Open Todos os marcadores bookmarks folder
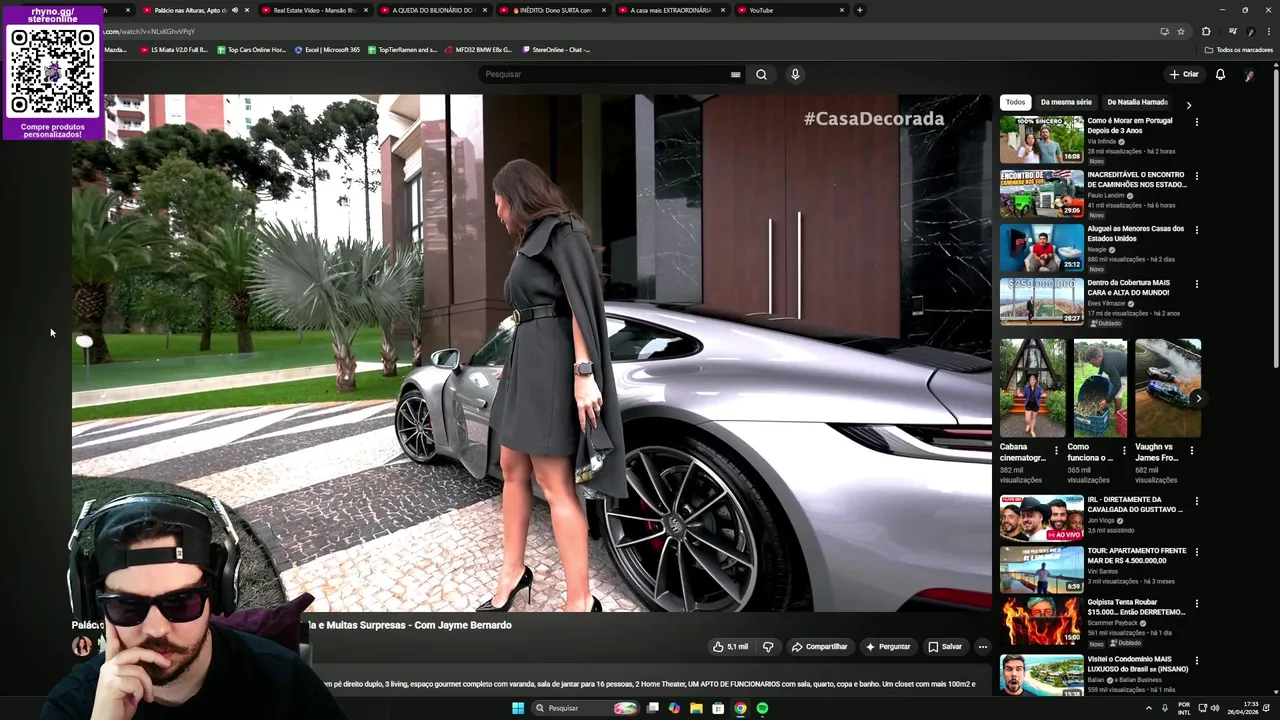1280x720 pixels. (x=1238, y=49)
